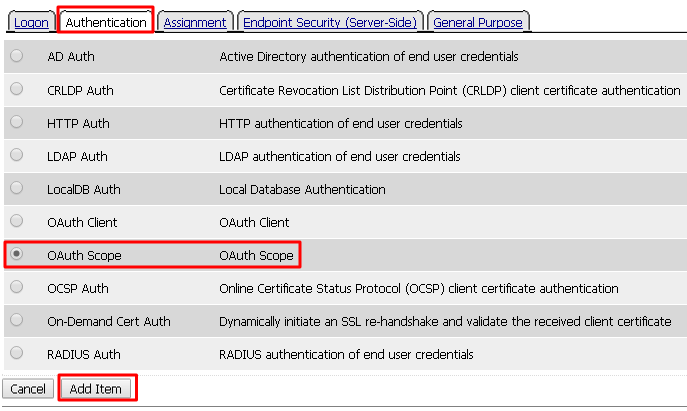Select the OAuth Client radio button
Screen dimensions: 687x411
click(x=17, y=221)
